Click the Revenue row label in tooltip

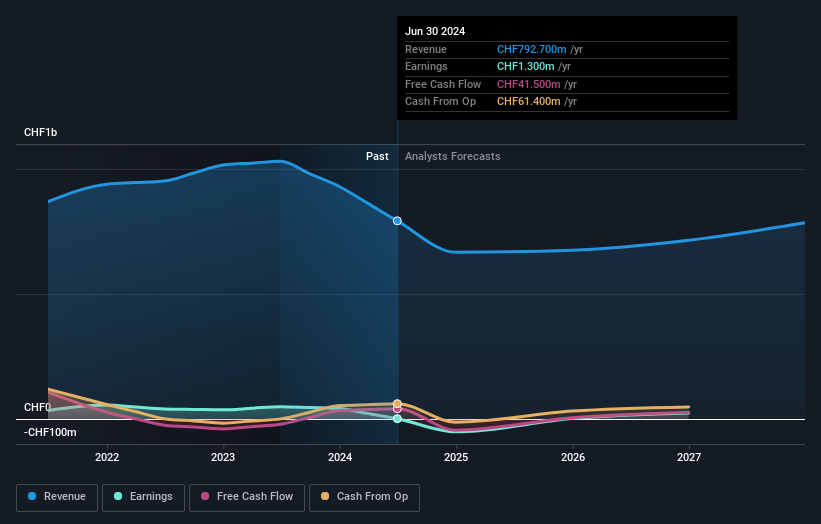click(x=426, y=49)
